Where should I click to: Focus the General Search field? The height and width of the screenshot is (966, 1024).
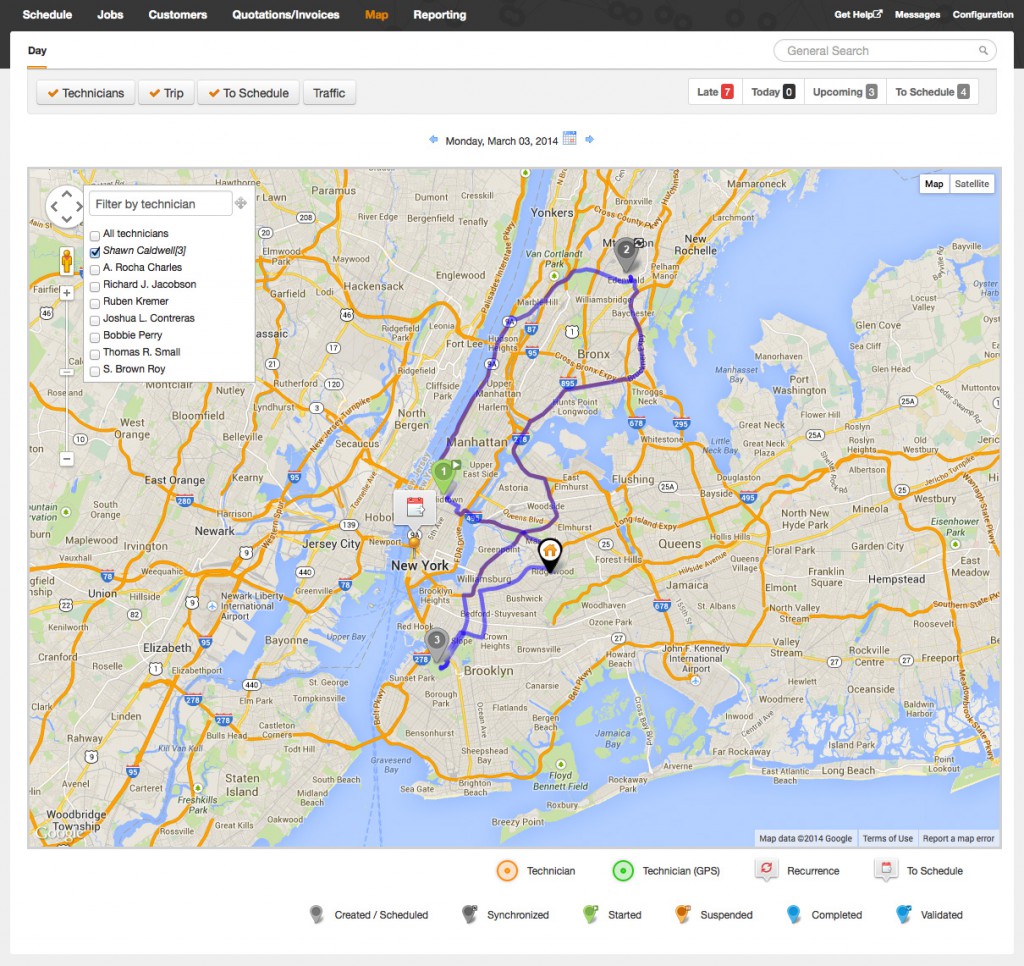tap(885, 50)
